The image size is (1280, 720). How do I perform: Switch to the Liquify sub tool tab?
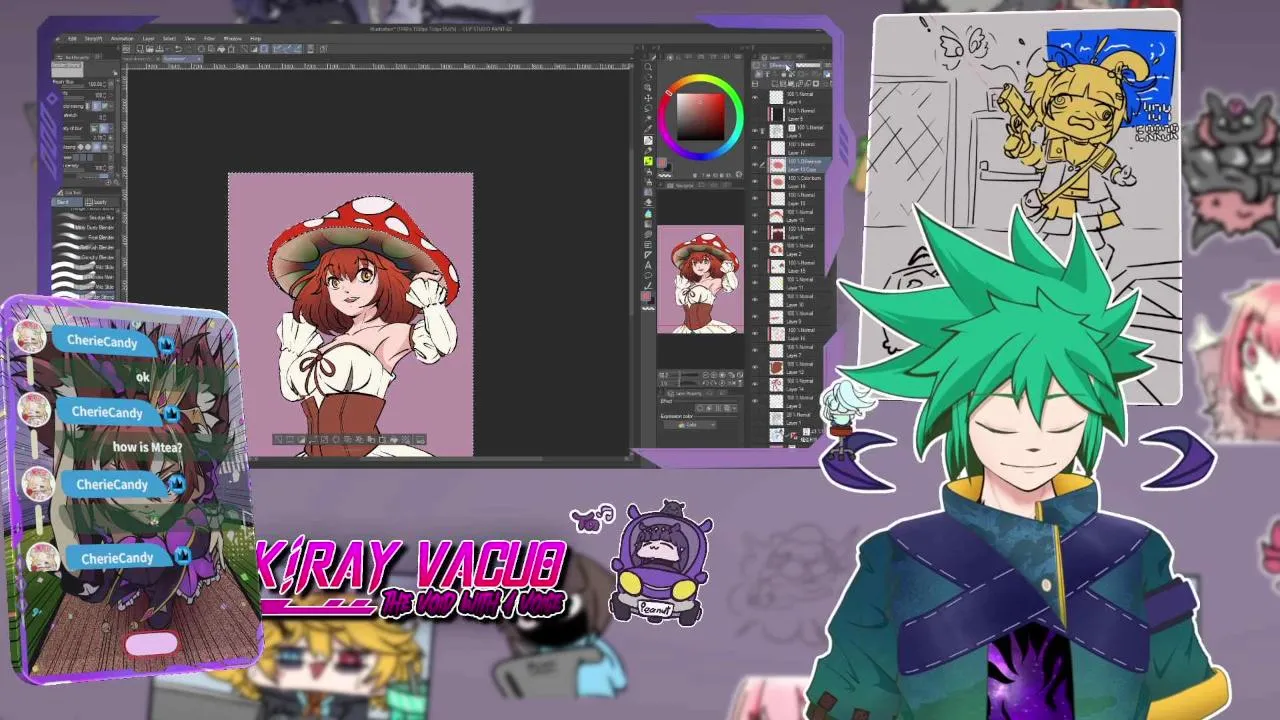[100, 202]
